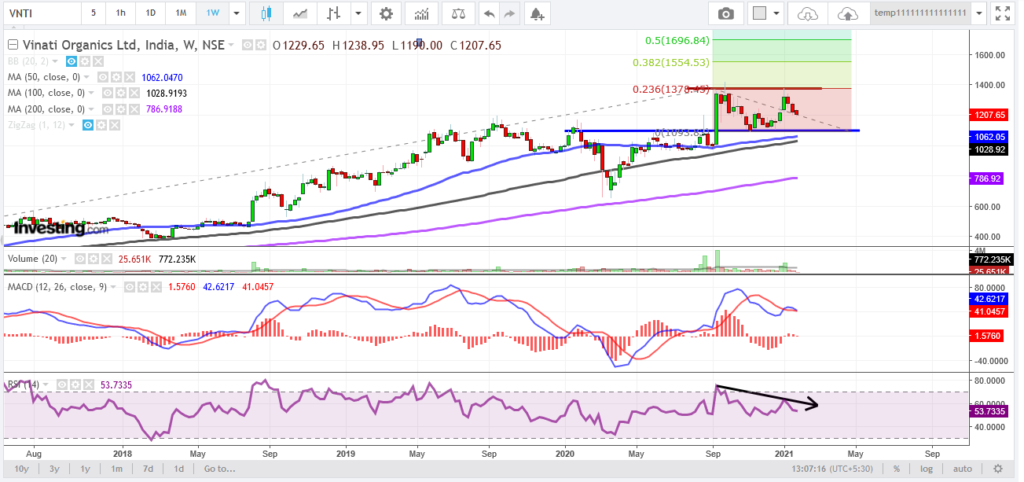1024x482 pixels.
Task: Set date range to 3y
Action: pos(56,468)
